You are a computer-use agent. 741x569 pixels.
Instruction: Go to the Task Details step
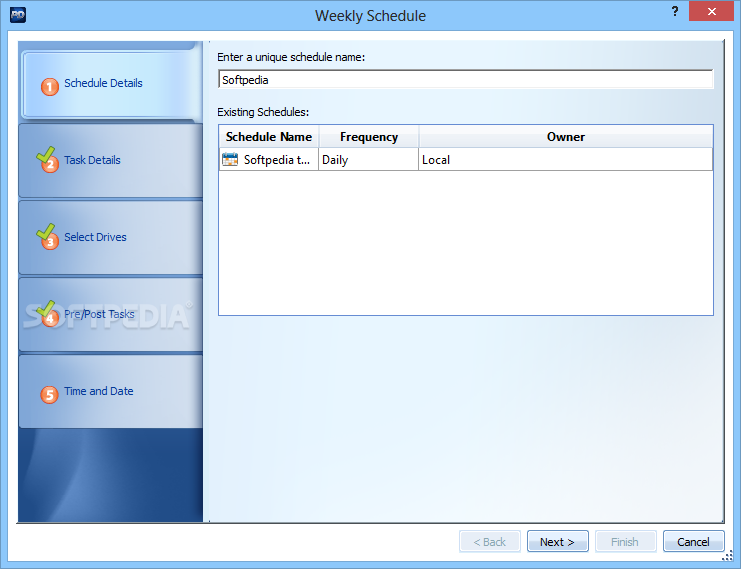pos(111,160)
